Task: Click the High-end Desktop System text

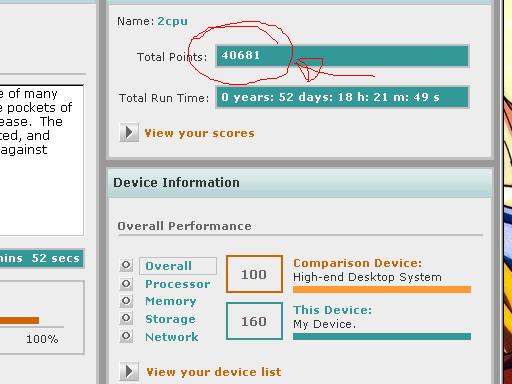Action: [x=367, y=277]
